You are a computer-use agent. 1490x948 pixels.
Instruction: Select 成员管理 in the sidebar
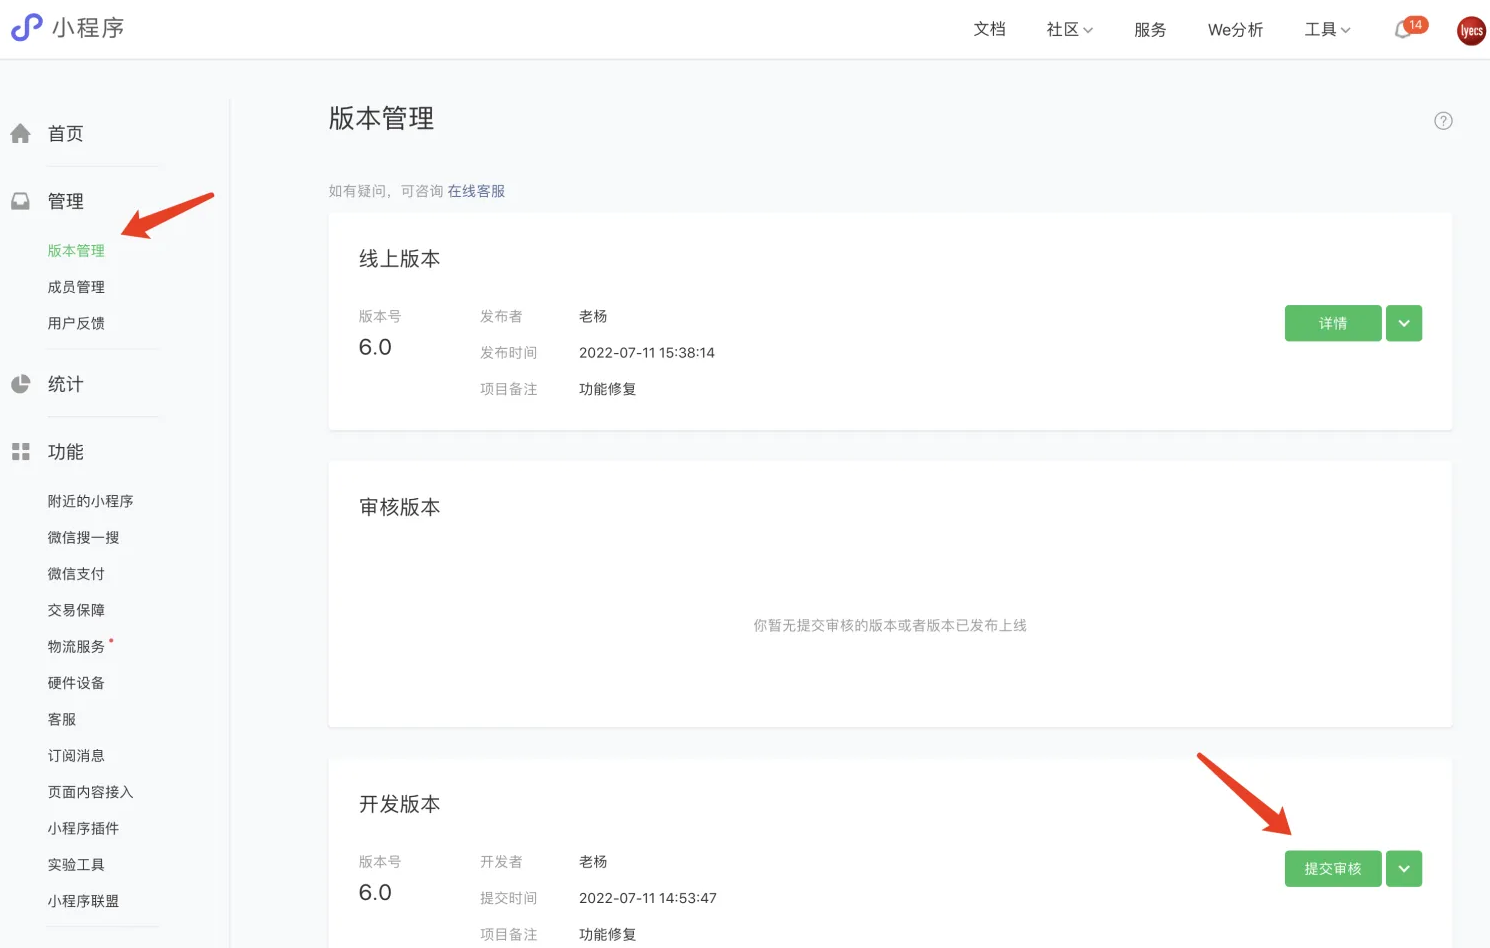pos(76,287)
